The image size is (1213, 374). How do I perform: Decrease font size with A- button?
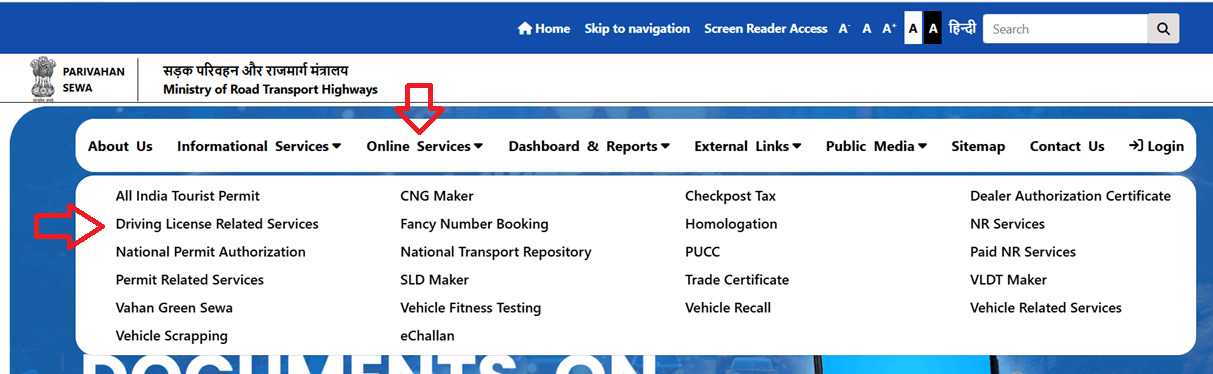click(844, 29)
